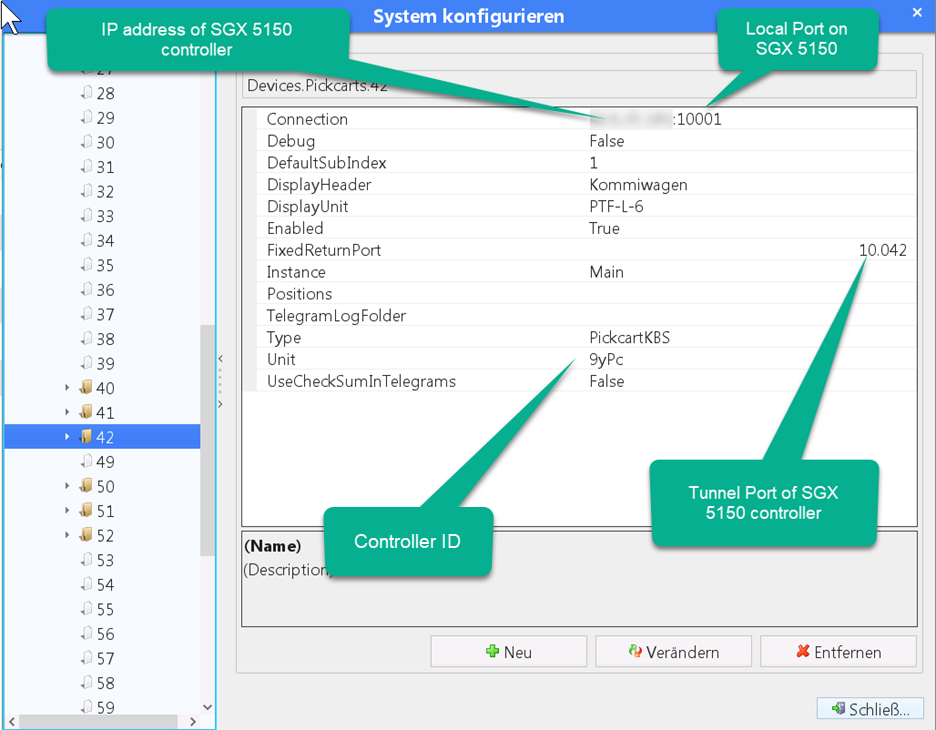Select the TelegramLogFolder property
936x730 pixels.
(x=580, y=316)
